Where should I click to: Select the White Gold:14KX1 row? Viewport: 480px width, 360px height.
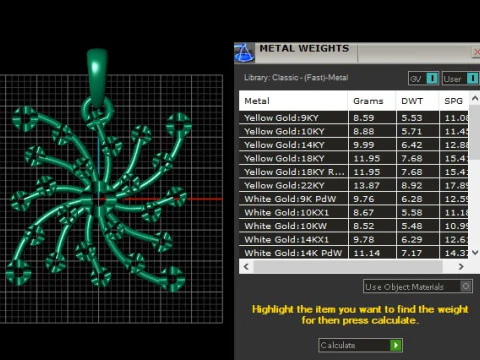[354, 239]
